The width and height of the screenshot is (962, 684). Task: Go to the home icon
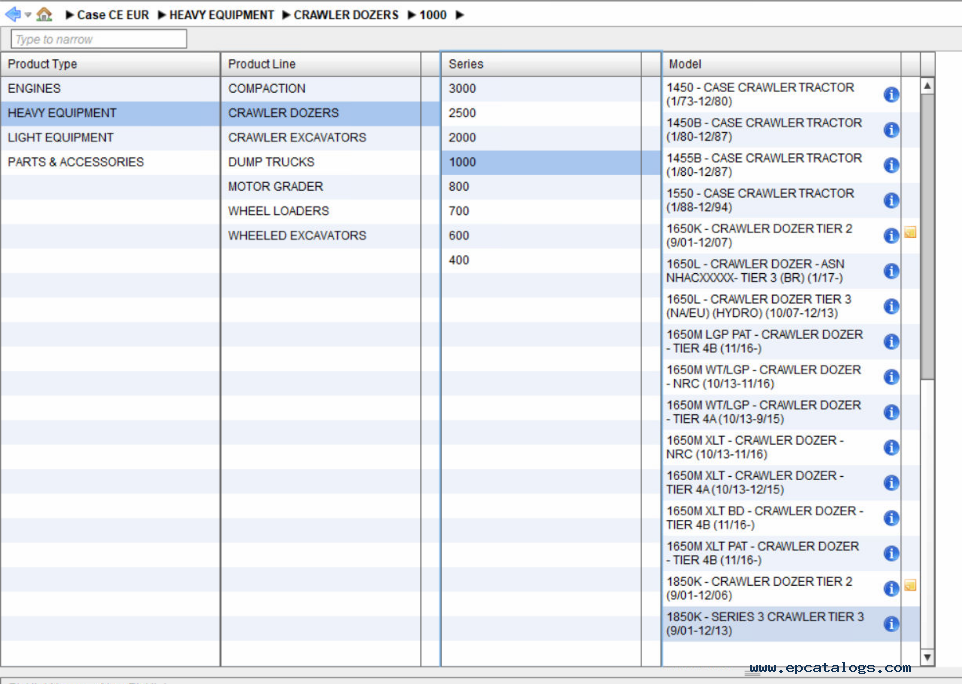tap(44, 14)
